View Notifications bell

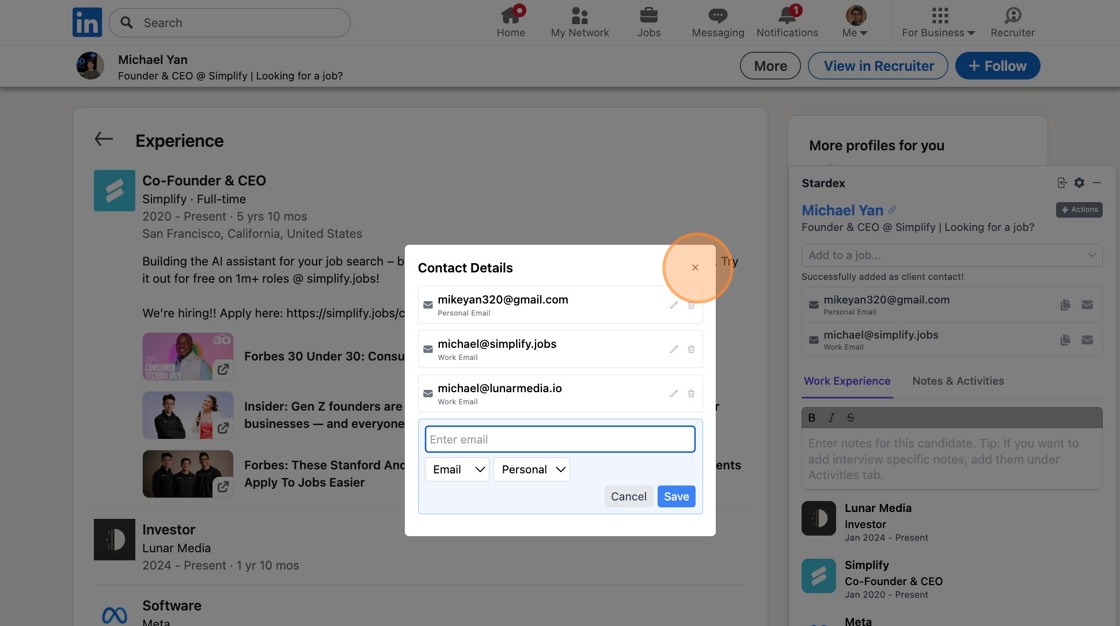click(787, 22)
